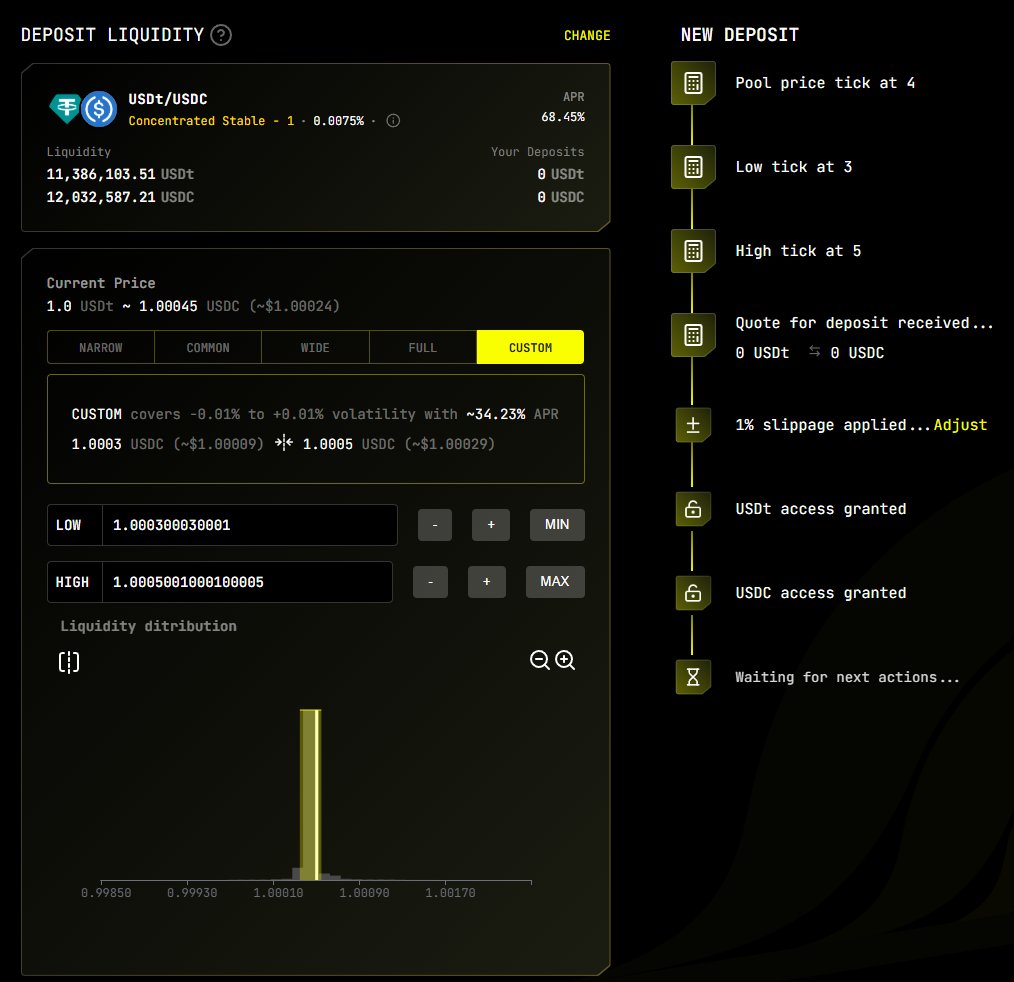This screenshot has height=982, width=1014.
Task: Click the '1.00045 USDC' current price value
Action: point(189,306)
